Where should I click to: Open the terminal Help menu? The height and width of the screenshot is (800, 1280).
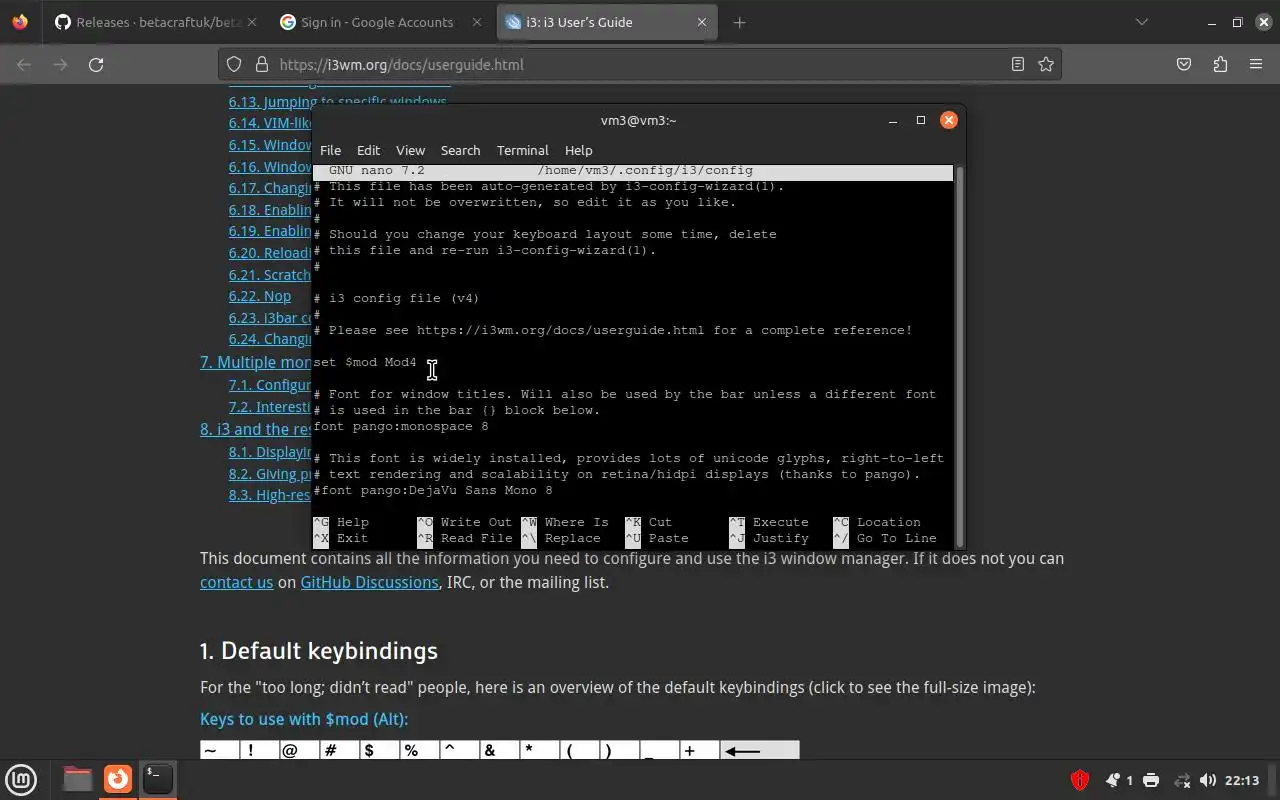tap(578, 150)
